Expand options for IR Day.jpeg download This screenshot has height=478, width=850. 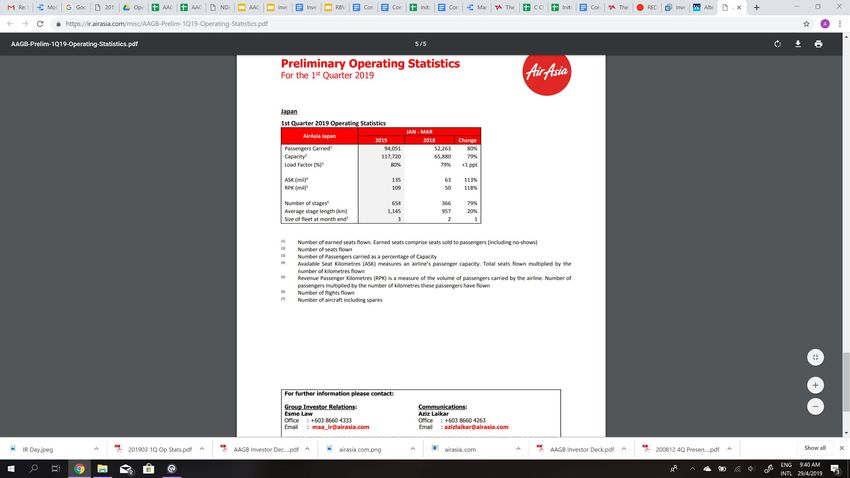(x=96, y=449)
